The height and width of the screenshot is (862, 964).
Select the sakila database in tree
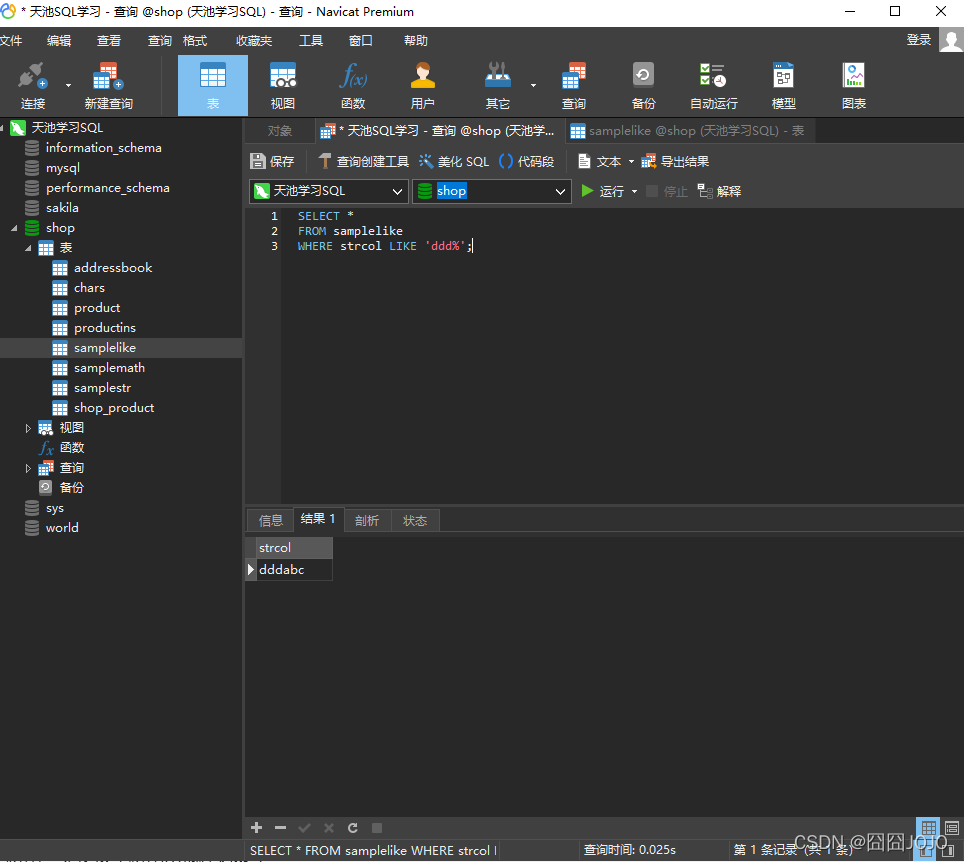[x=61, y=208]
